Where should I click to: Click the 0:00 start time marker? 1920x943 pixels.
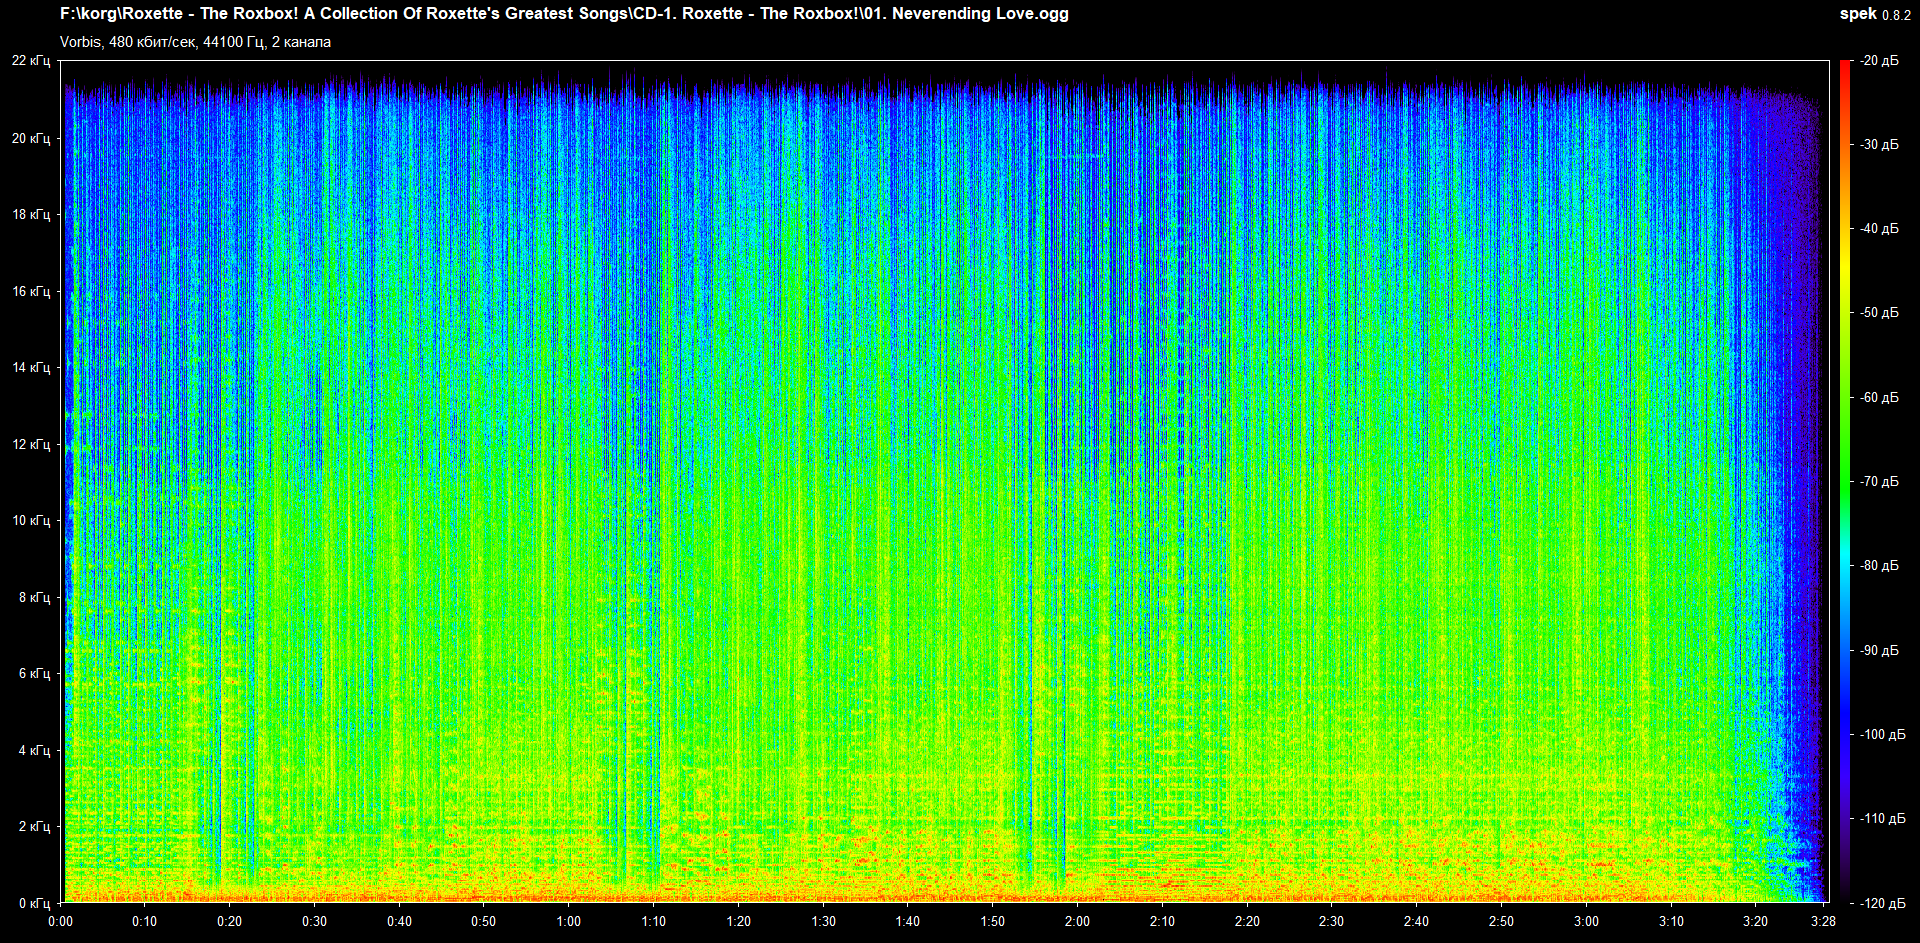click(x=60, y=921)
